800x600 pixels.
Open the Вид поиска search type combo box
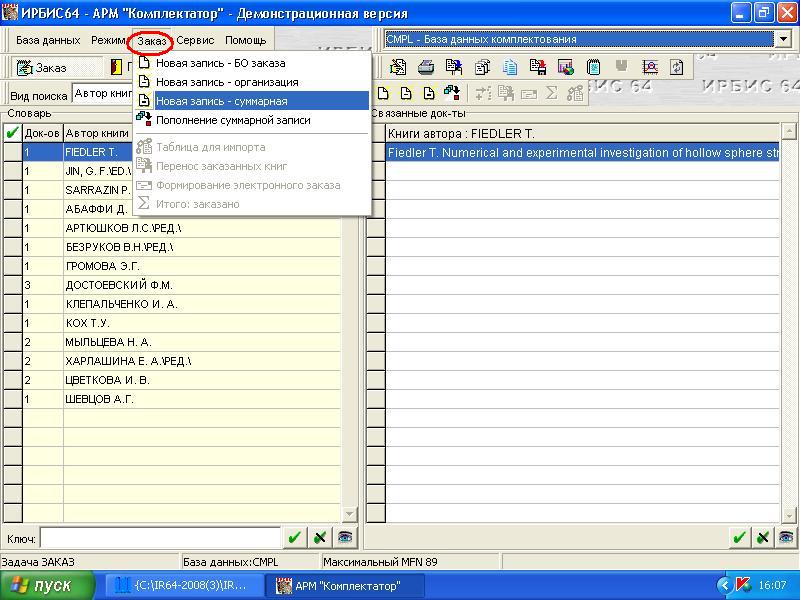102,94
